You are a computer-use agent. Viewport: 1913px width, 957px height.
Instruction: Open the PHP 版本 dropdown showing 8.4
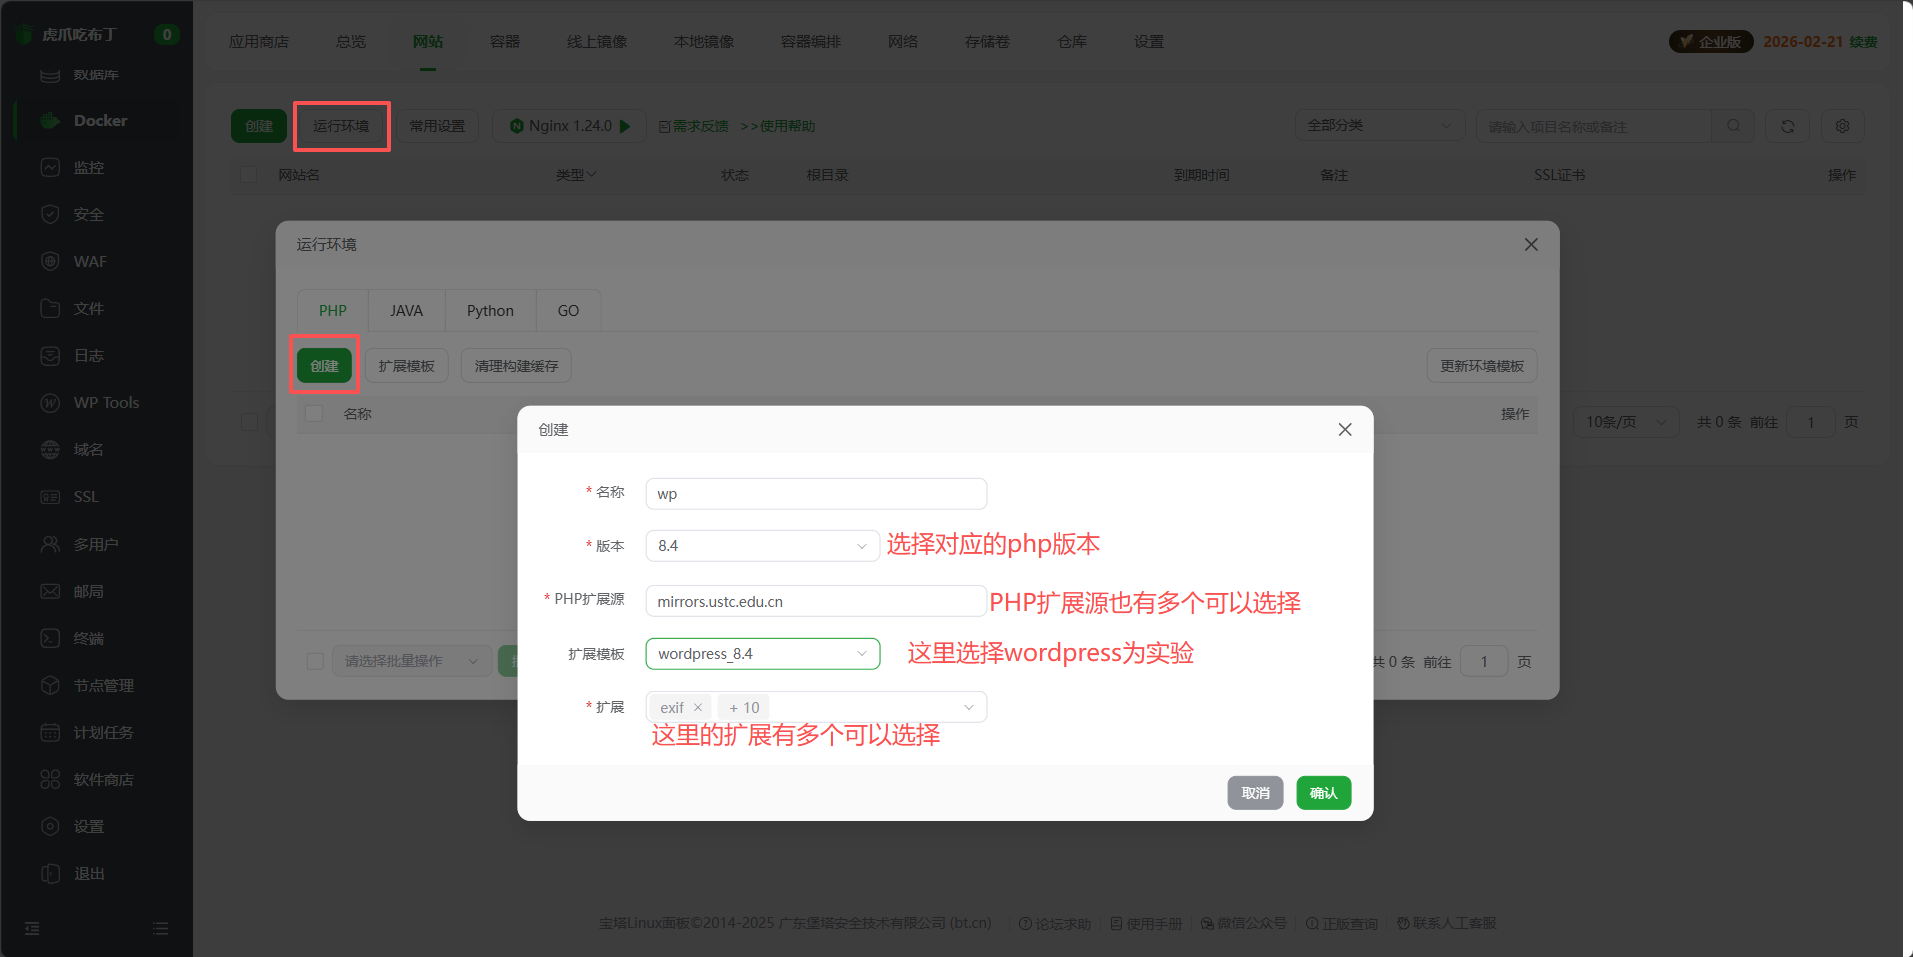click(x=762, y=545)
